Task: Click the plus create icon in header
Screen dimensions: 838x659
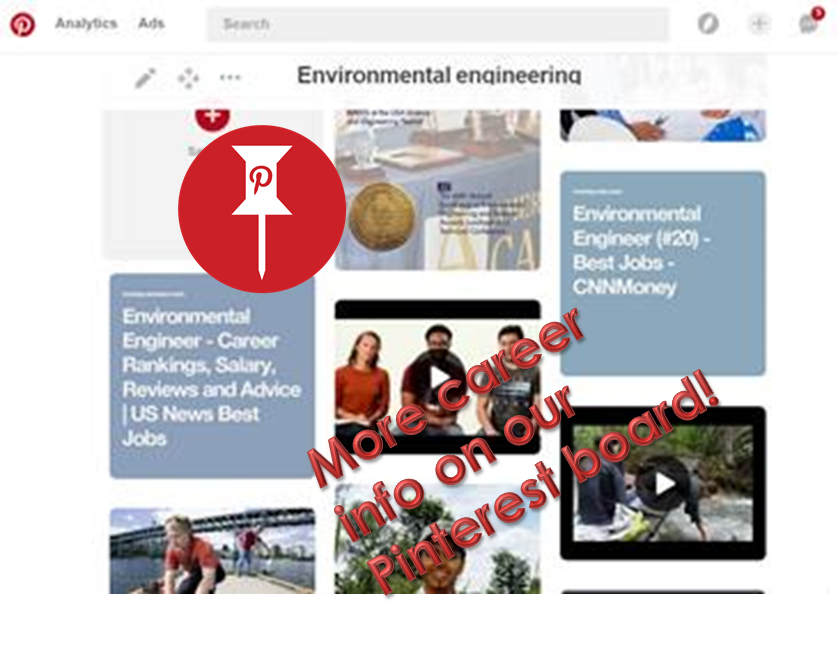Action: [759, 24]
